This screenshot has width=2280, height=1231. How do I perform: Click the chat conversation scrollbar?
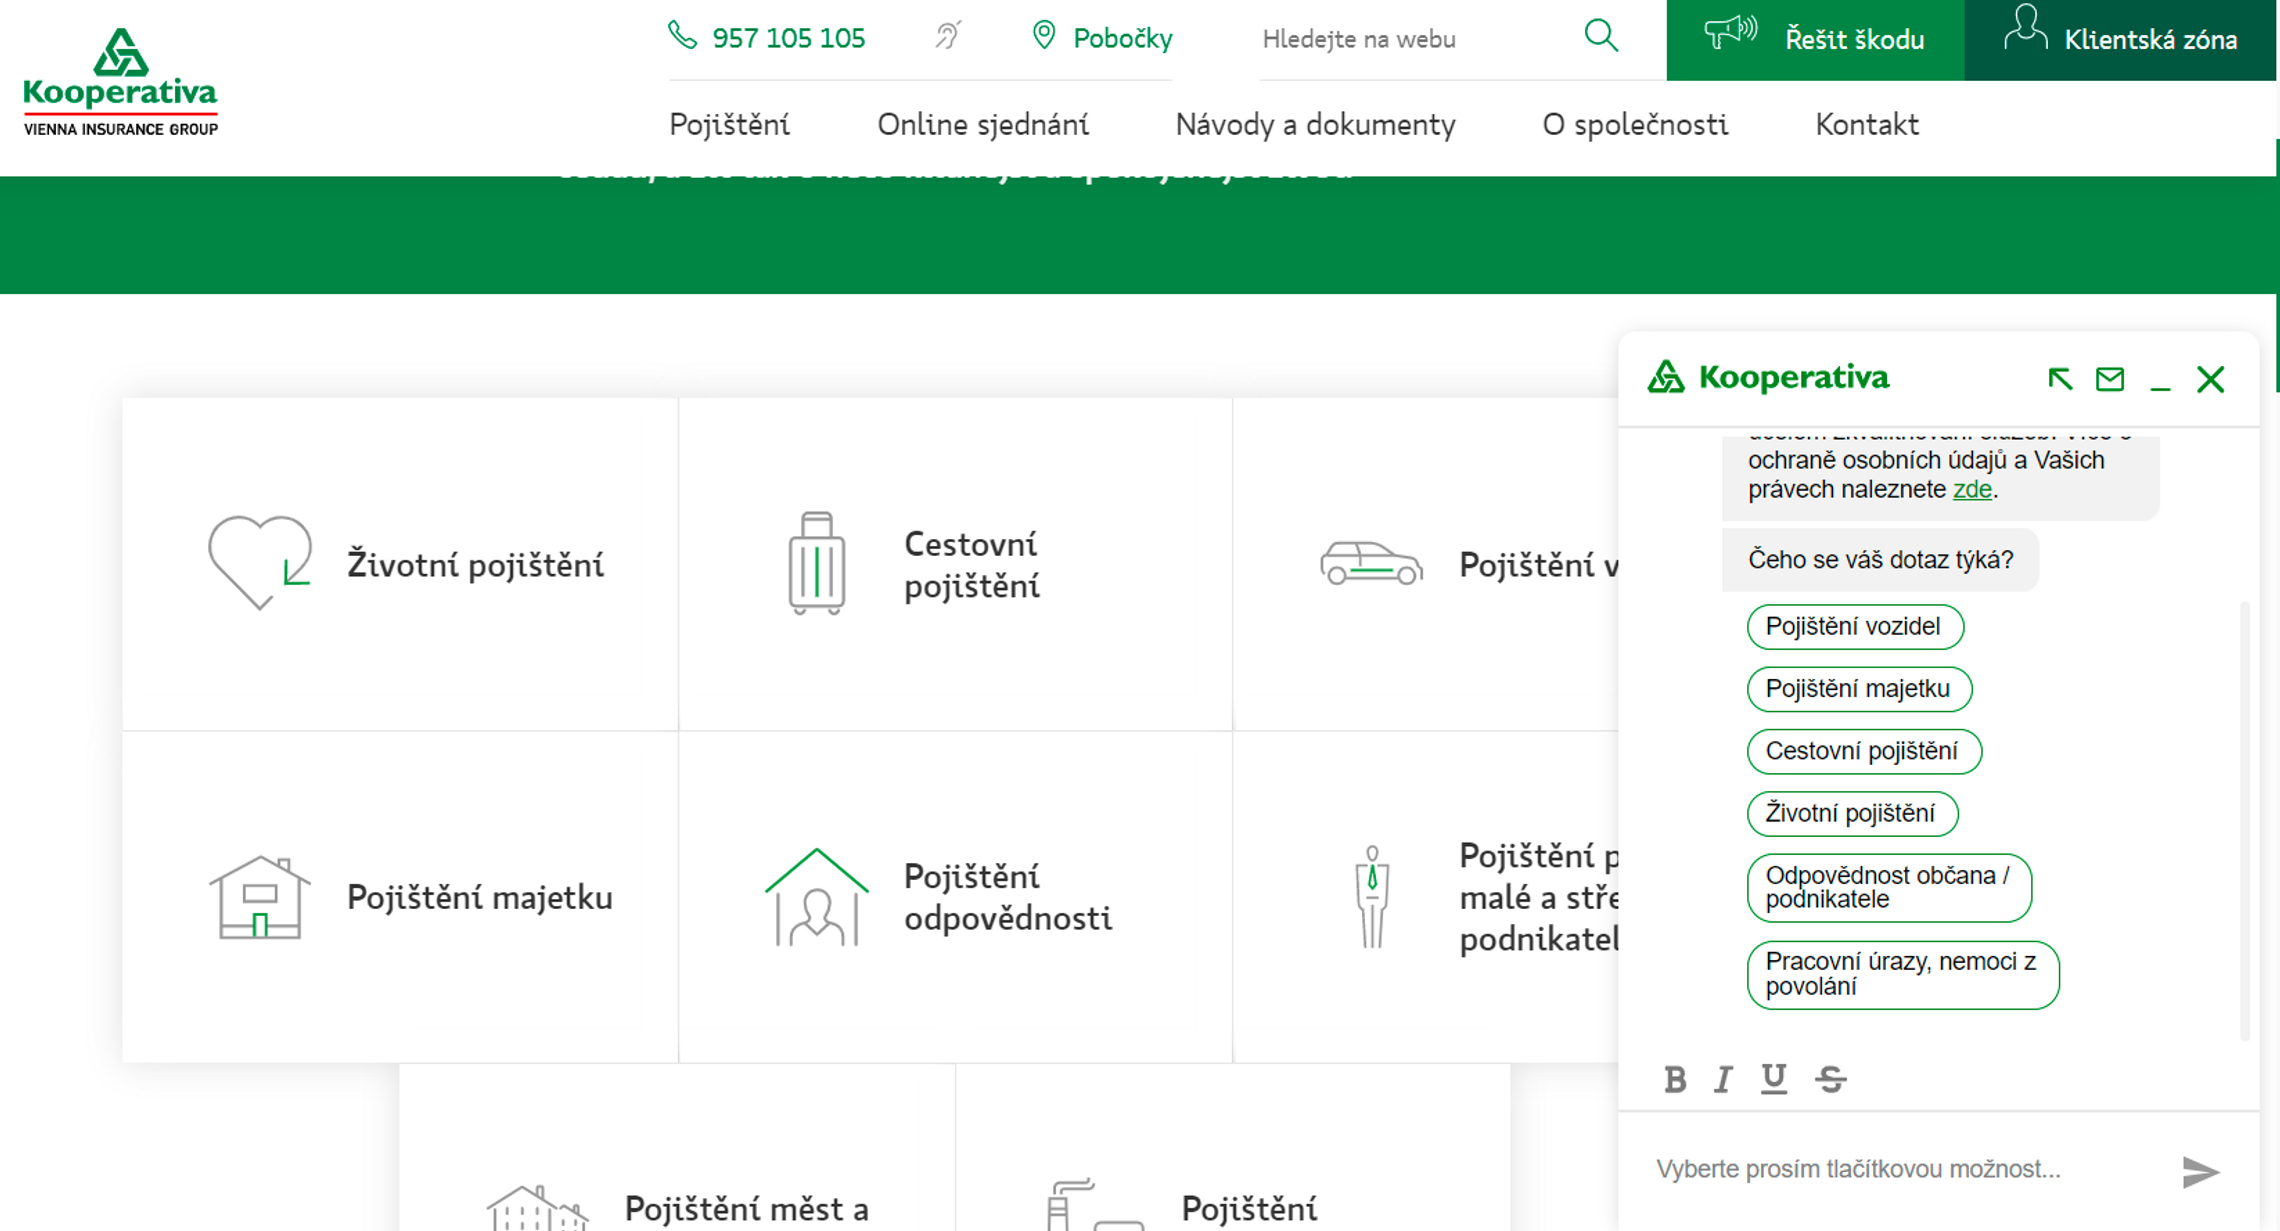click(2245, 820)
